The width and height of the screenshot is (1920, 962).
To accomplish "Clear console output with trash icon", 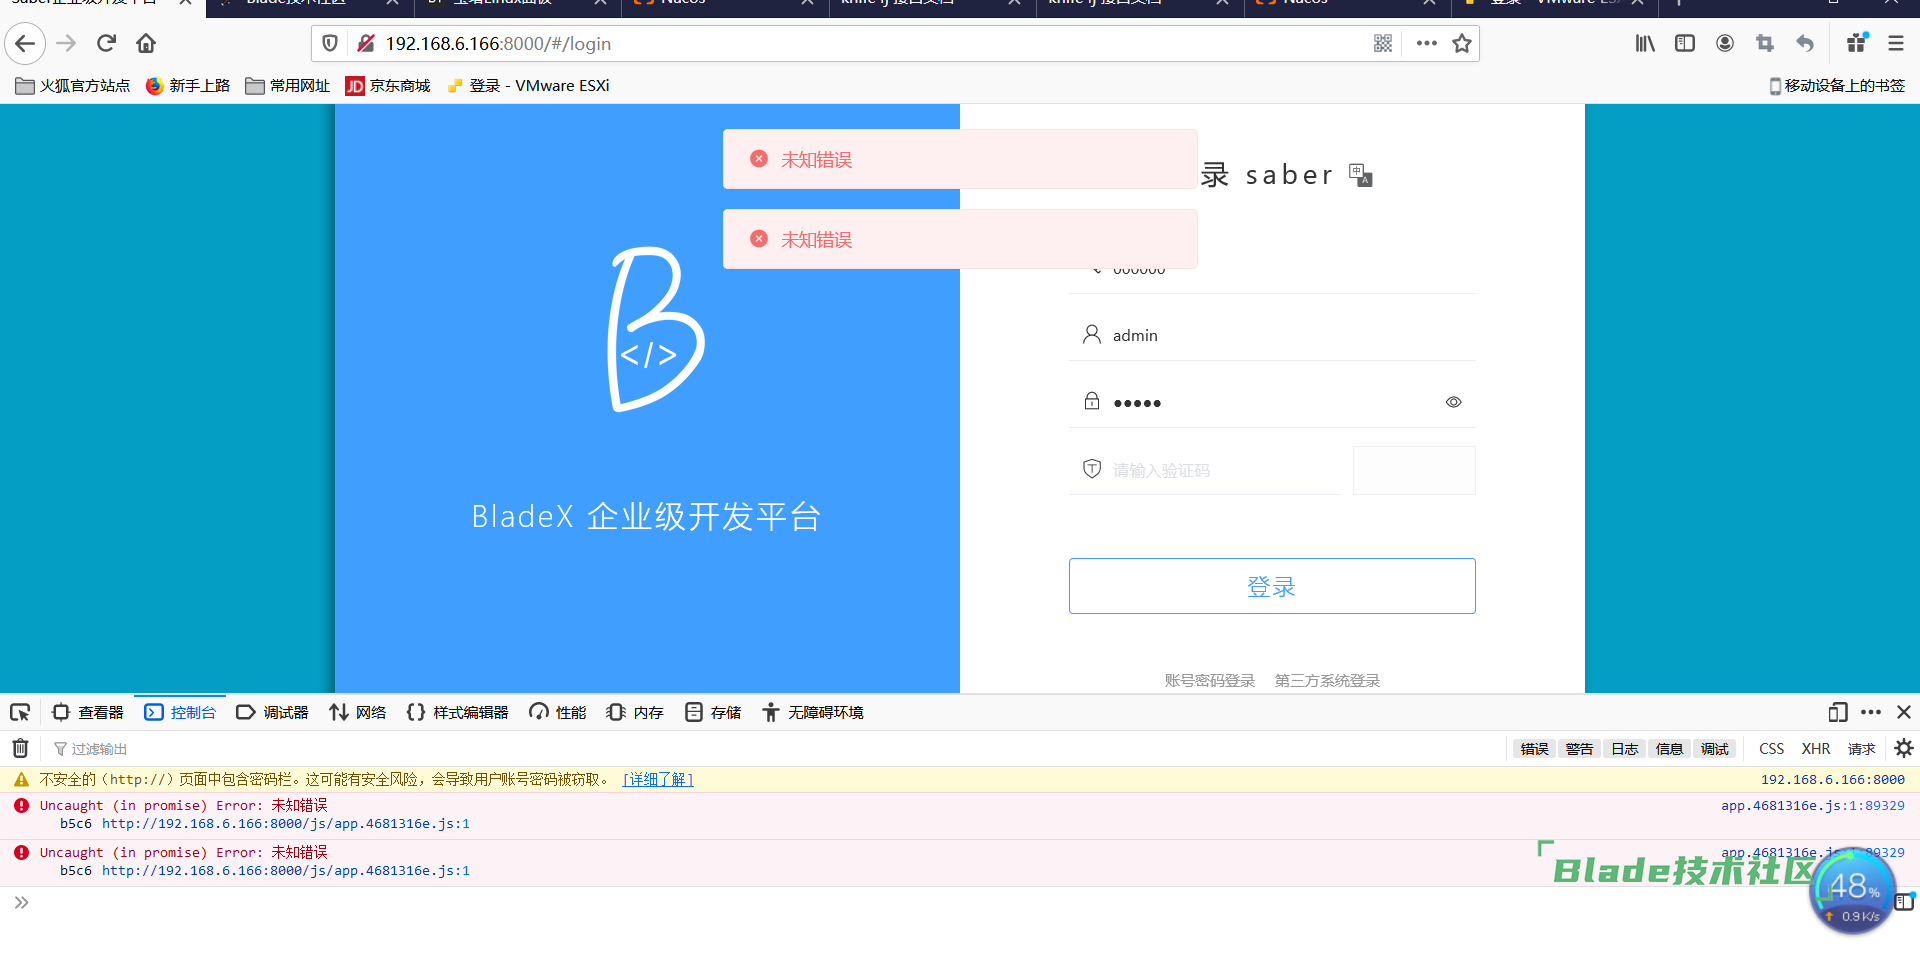I will (20, 748).
